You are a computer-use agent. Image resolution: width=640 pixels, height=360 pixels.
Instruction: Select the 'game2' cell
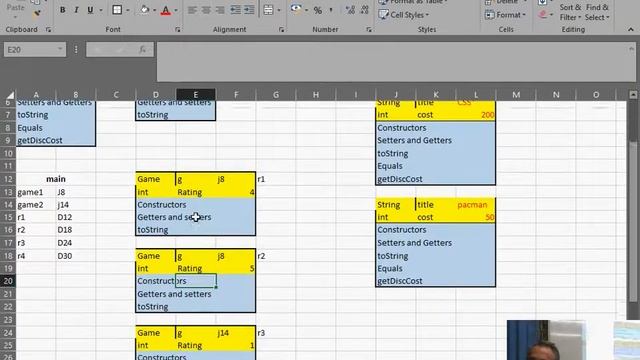point(36,204)
